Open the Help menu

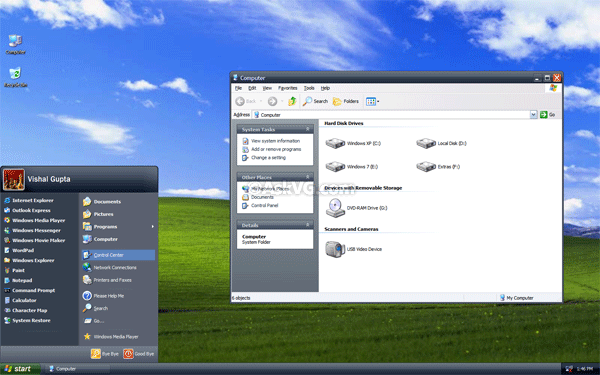(x=325, y=88)
